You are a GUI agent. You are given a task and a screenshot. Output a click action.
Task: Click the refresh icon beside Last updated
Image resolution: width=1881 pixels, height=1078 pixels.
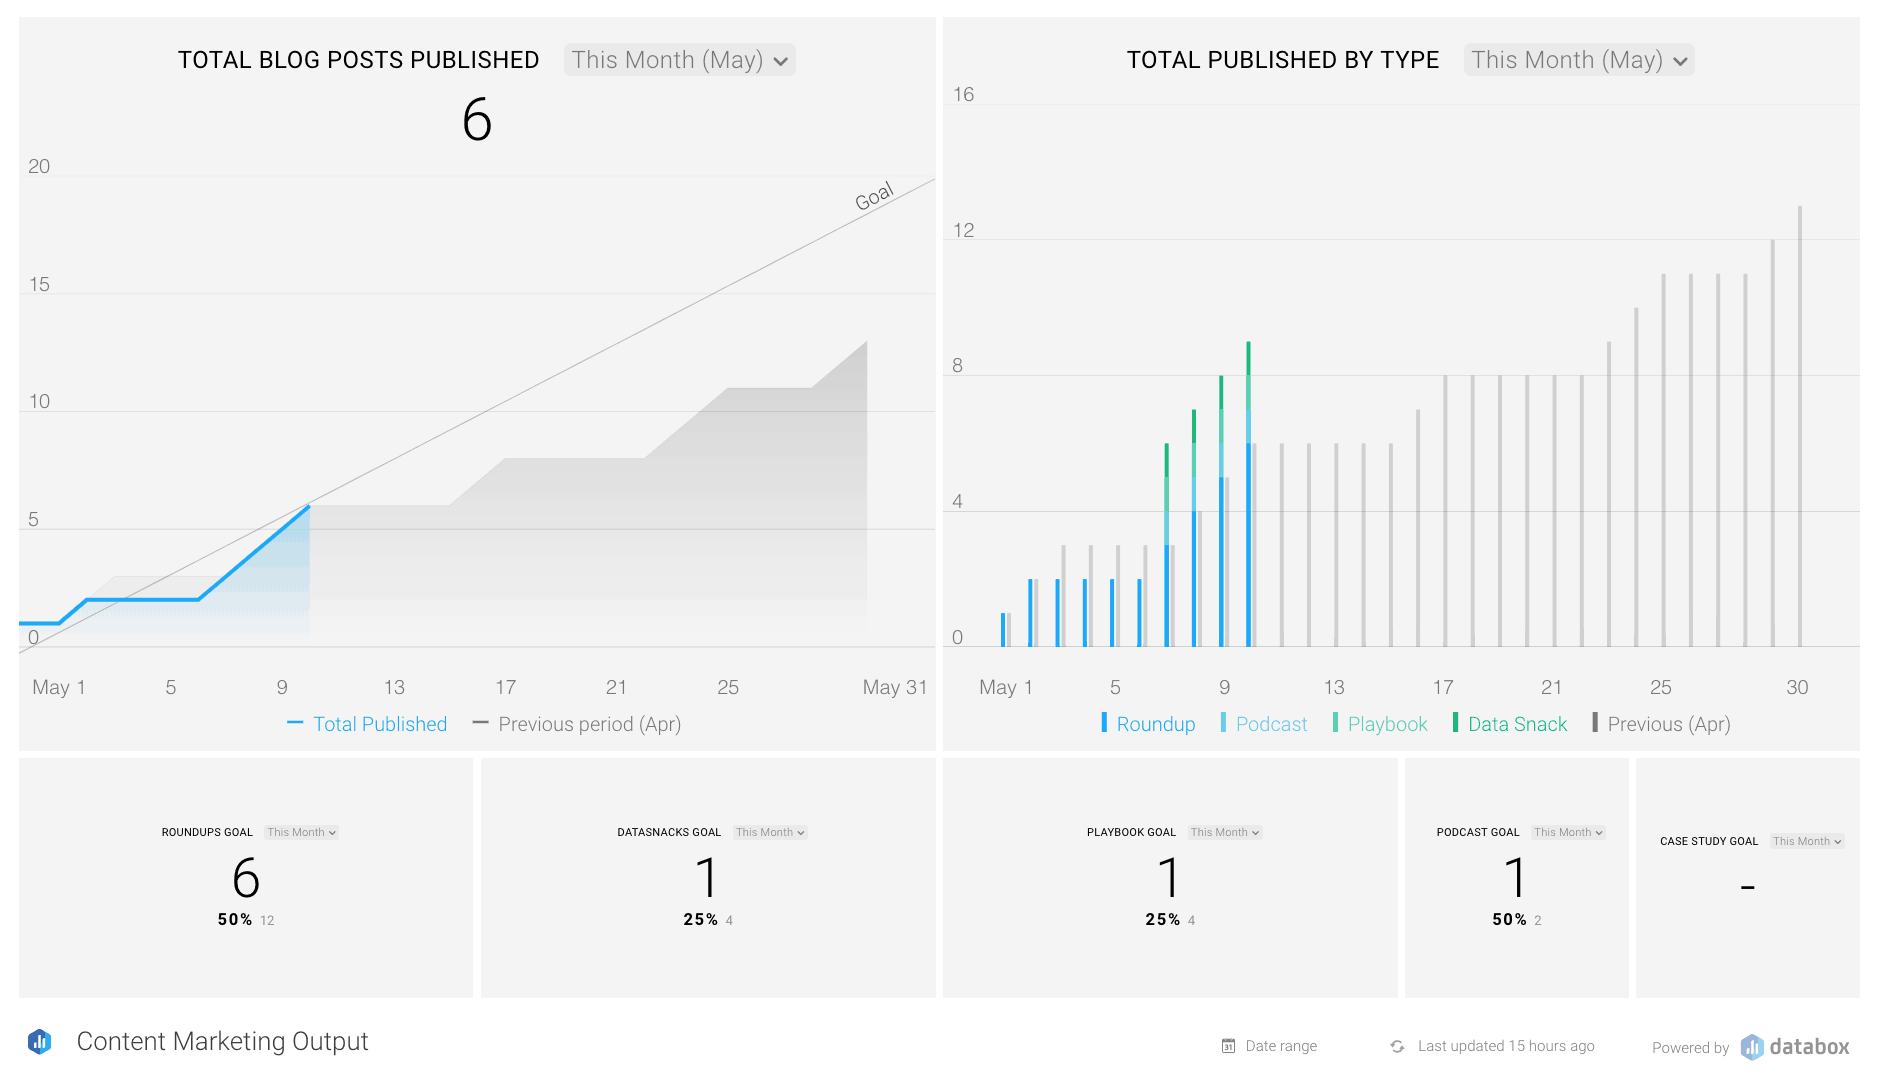tap(1397, 1046)
